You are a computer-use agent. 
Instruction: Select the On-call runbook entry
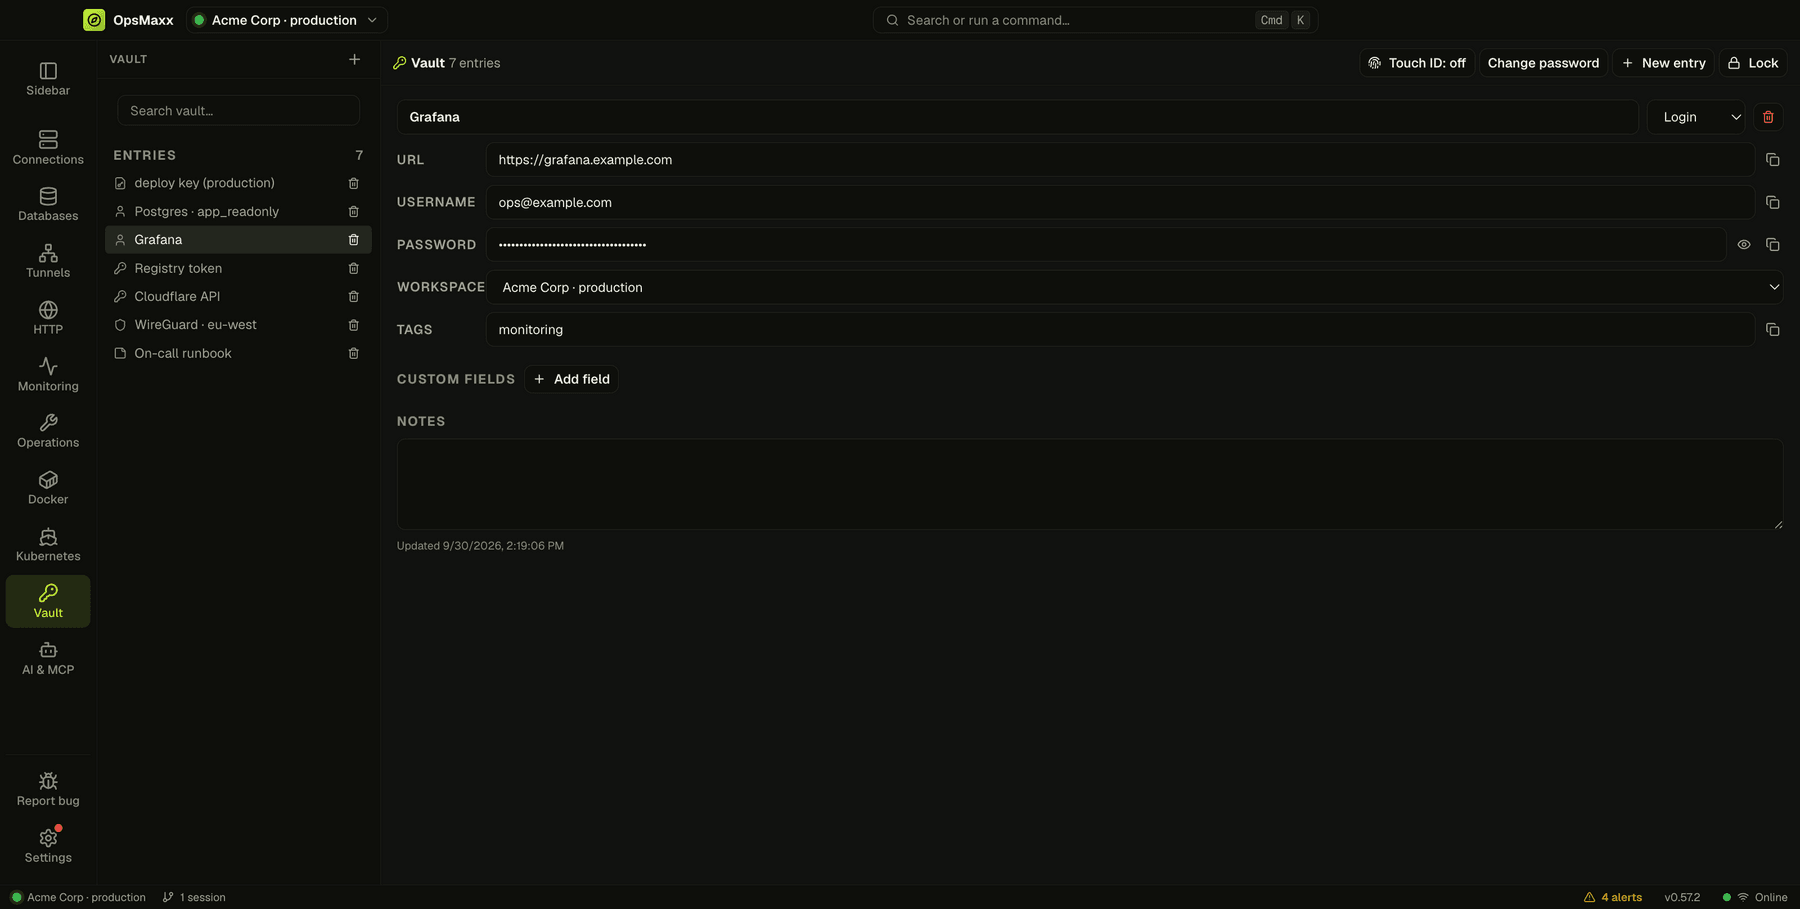238,354
